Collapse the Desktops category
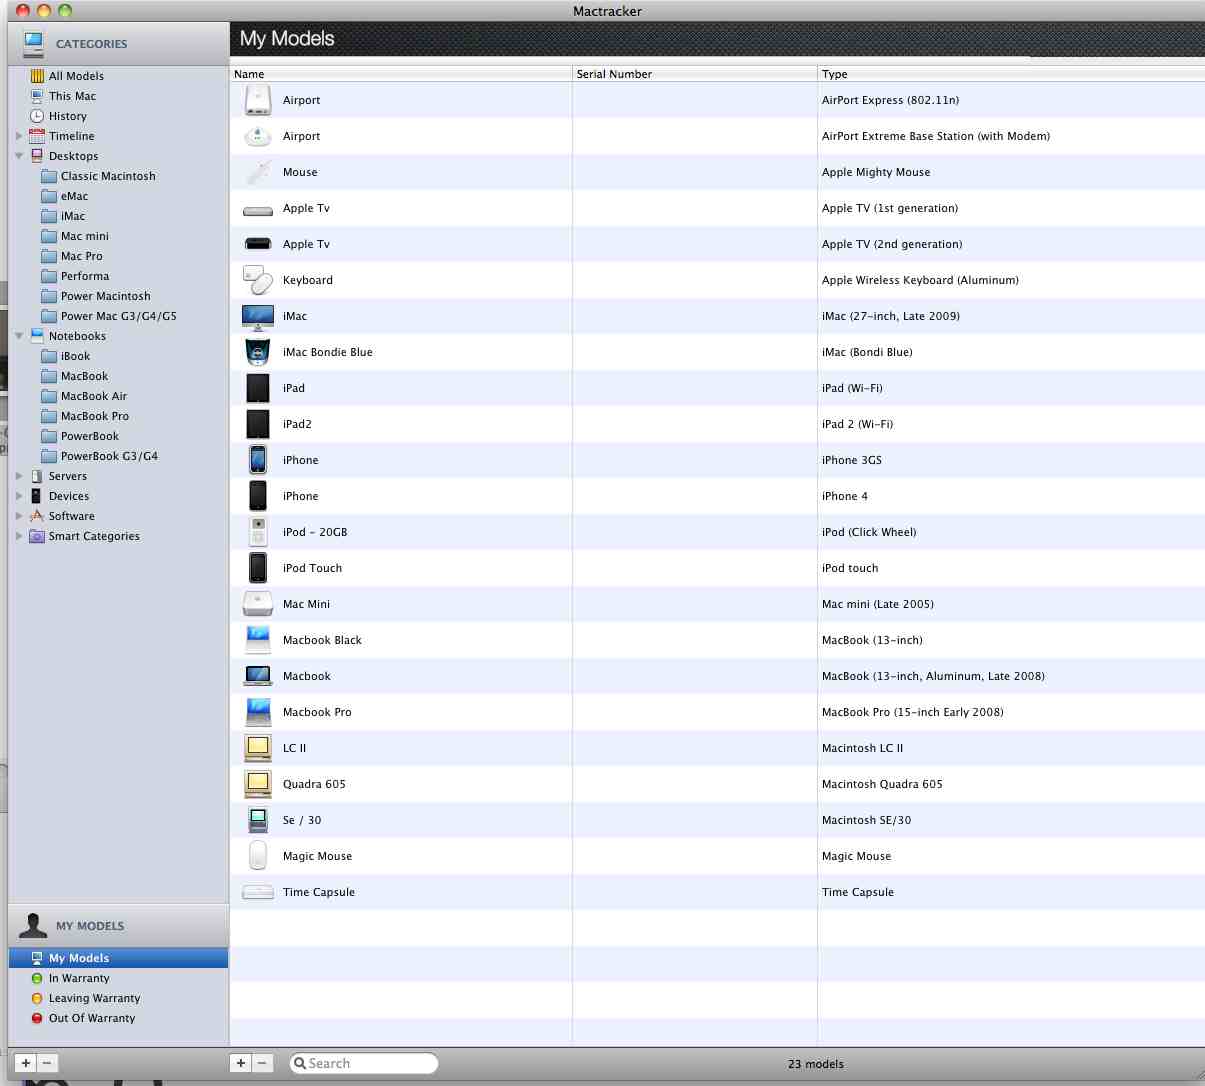1205x1086 pixels. 19,156
